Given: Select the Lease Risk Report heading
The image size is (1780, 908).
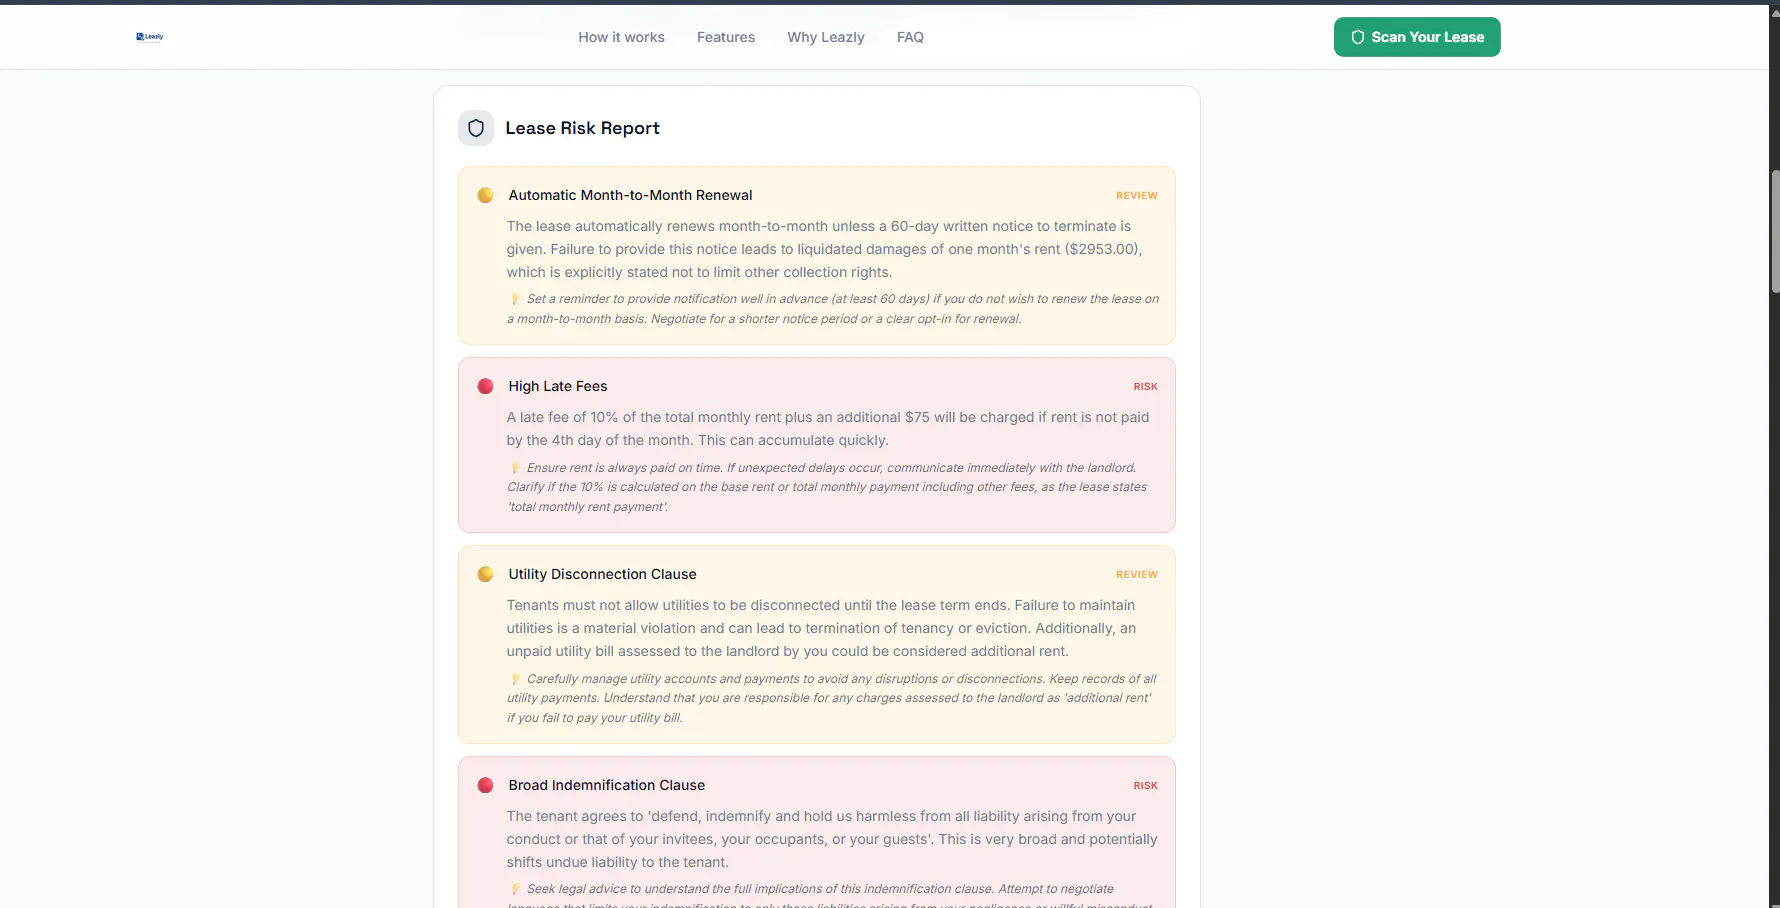Looking at the screenshot, I should 582,128.
